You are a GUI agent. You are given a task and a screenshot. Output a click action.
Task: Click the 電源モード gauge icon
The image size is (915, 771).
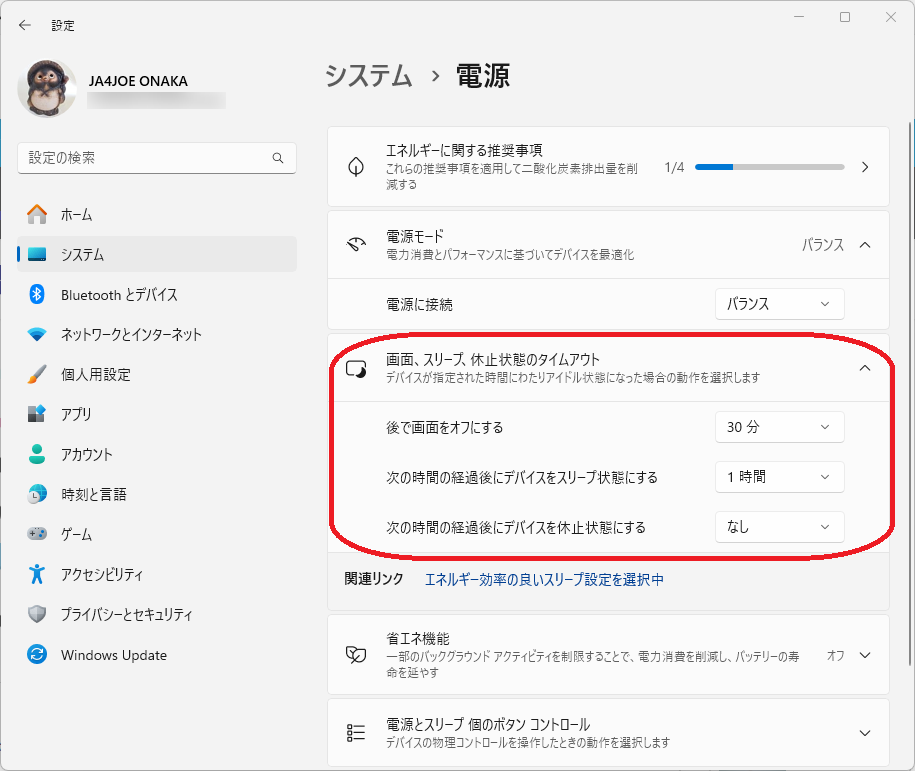[356, 245]
